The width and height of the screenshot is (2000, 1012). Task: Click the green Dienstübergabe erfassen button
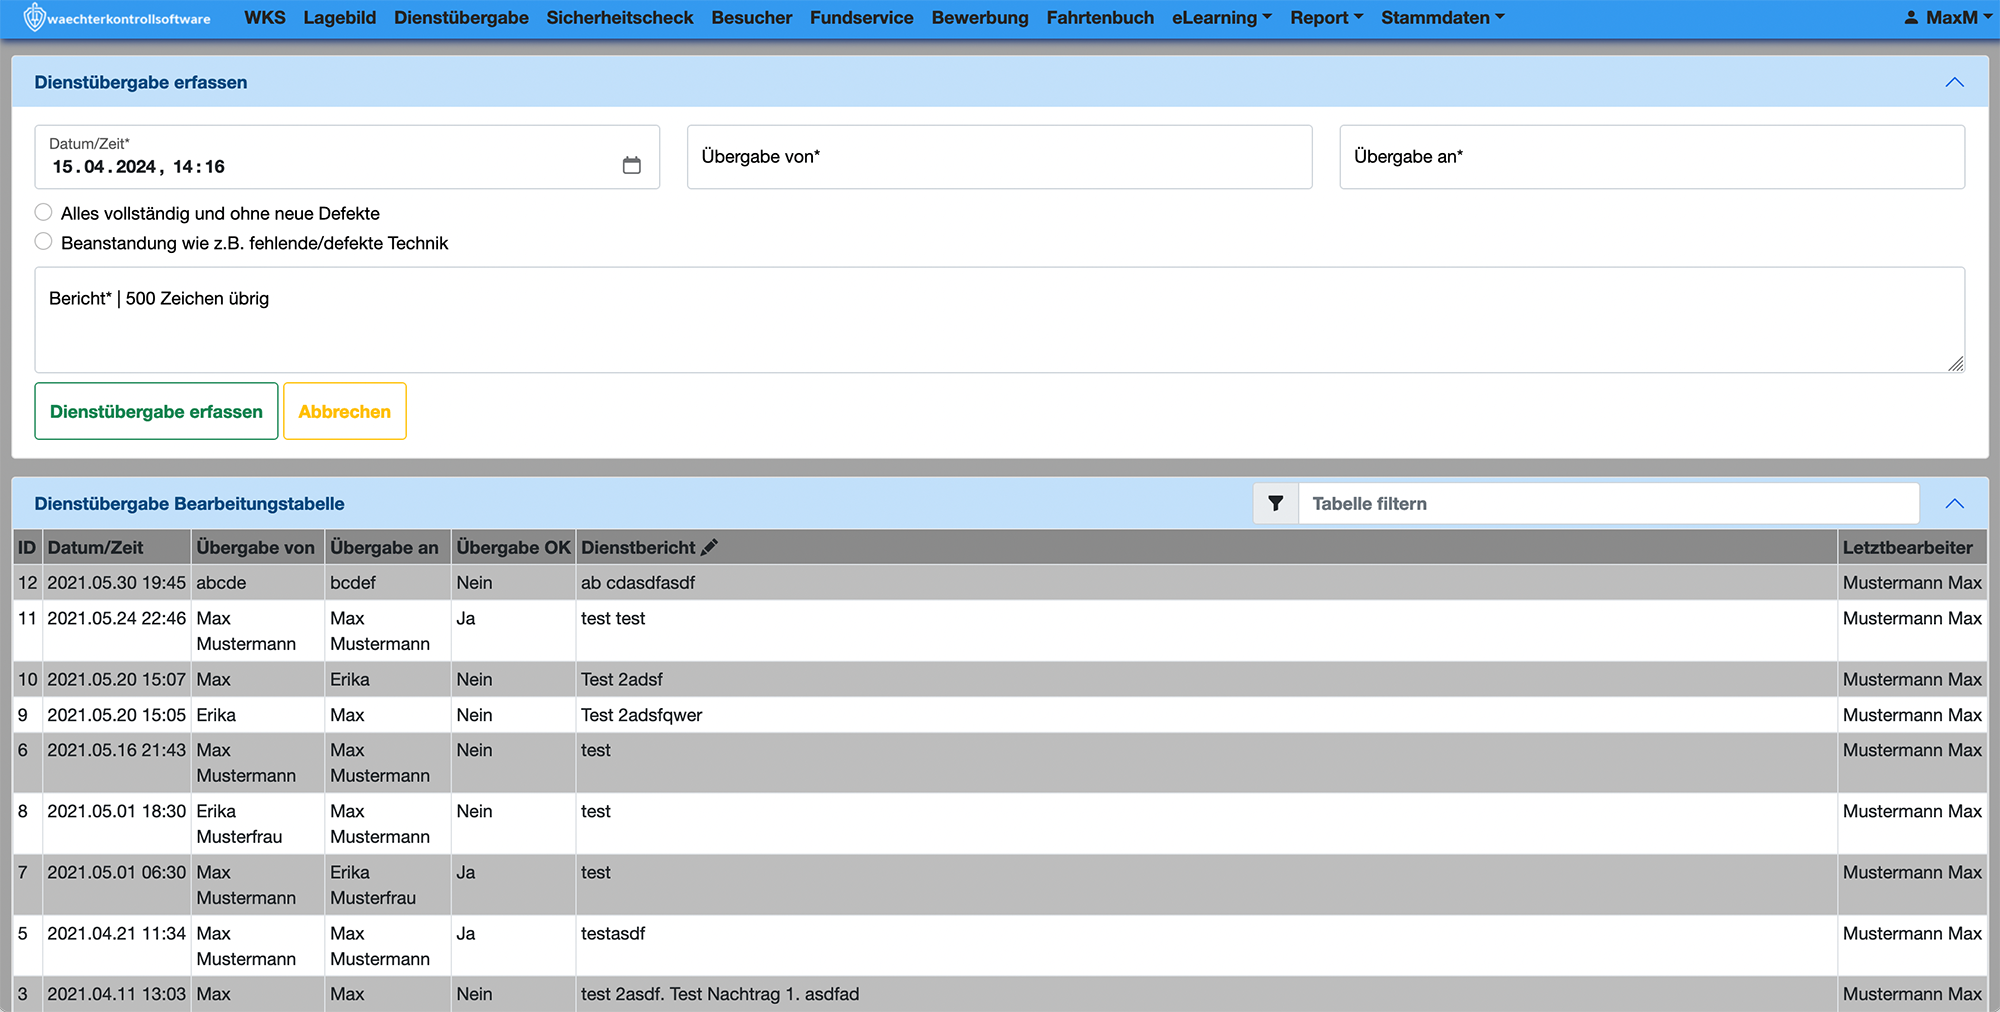tap(156, 411)
